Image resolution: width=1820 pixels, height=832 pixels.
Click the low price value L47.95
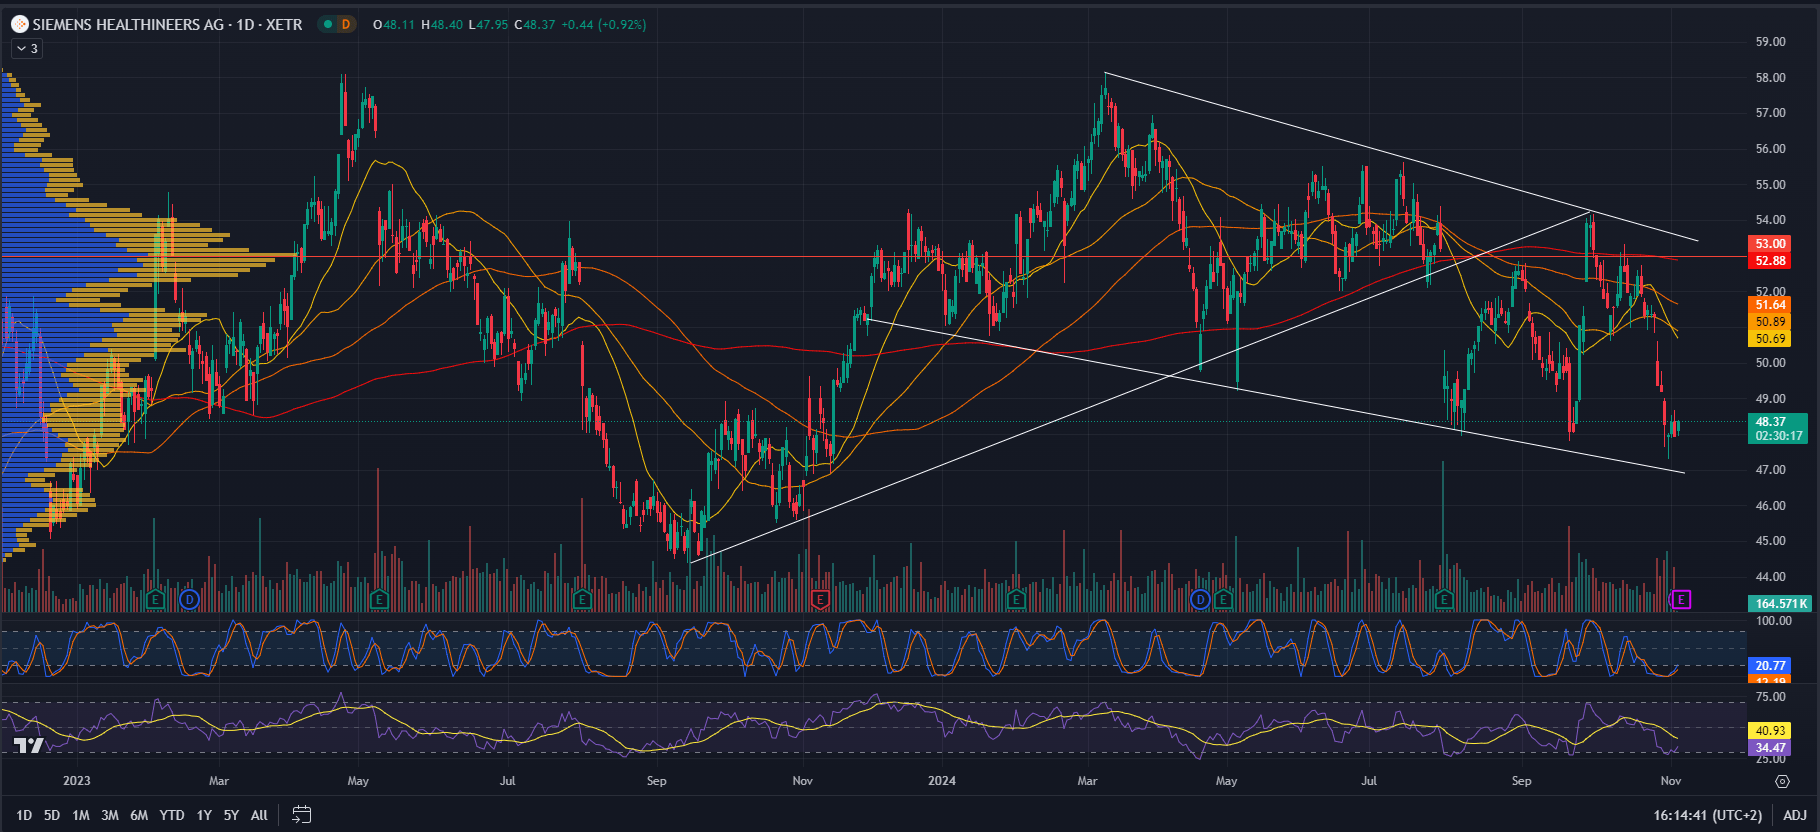click(x=488, y=25)
